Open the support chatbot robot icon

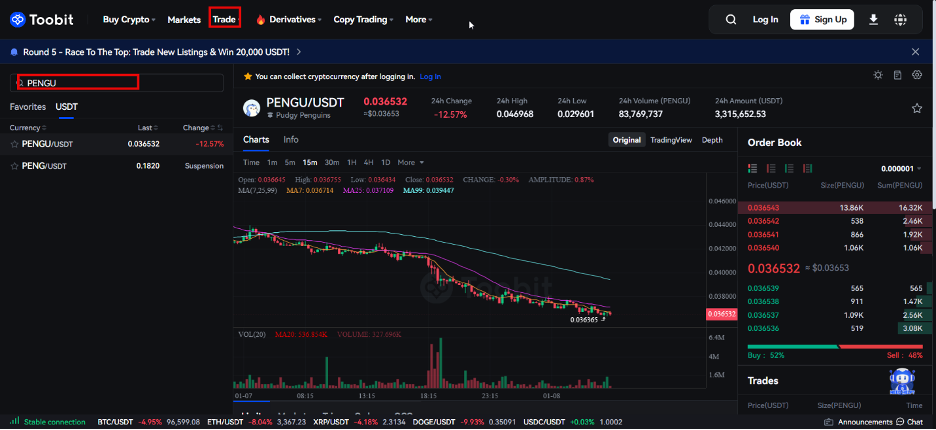(x=903, y=382)
